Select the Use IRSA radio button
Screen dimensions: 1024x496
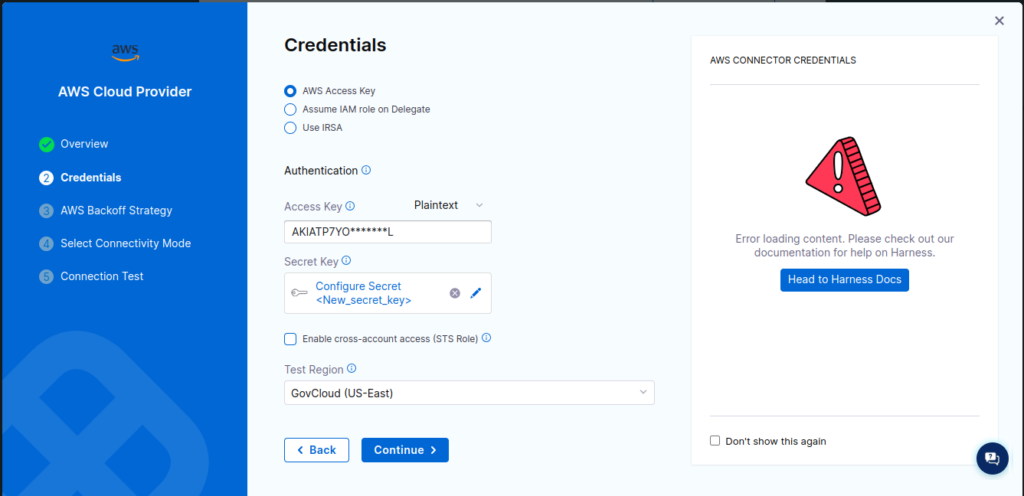pos(291,127)
